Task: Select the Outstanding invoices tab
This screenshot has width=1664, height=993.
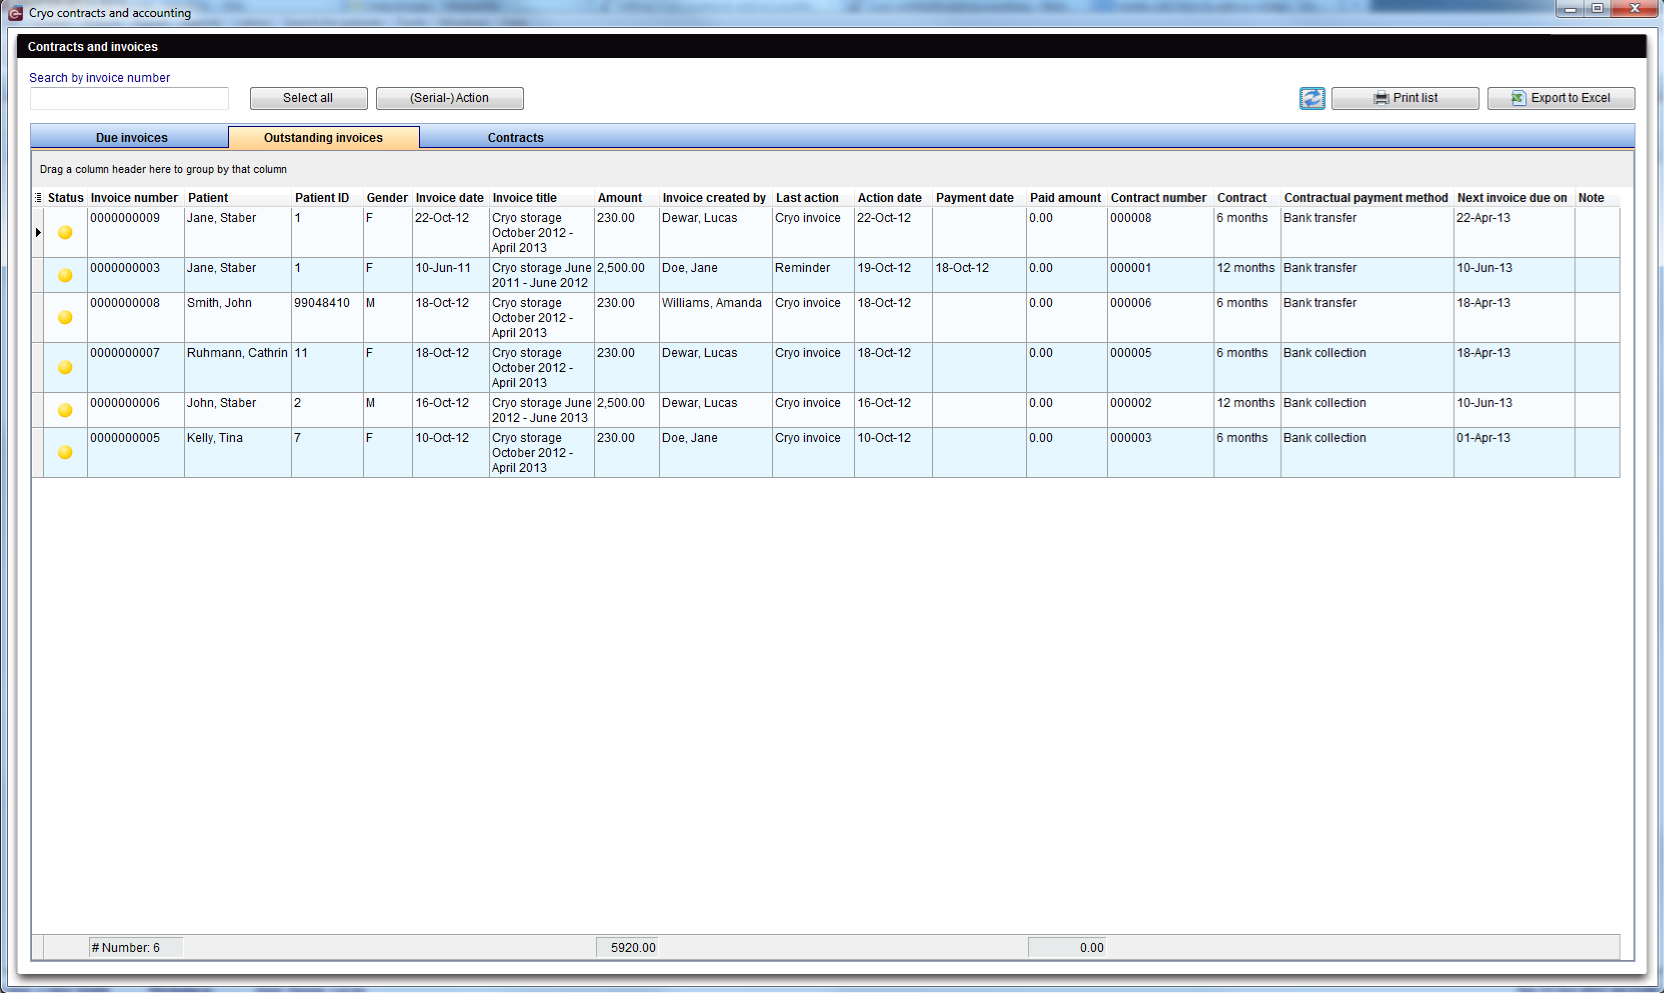Action: click(323, 138)
